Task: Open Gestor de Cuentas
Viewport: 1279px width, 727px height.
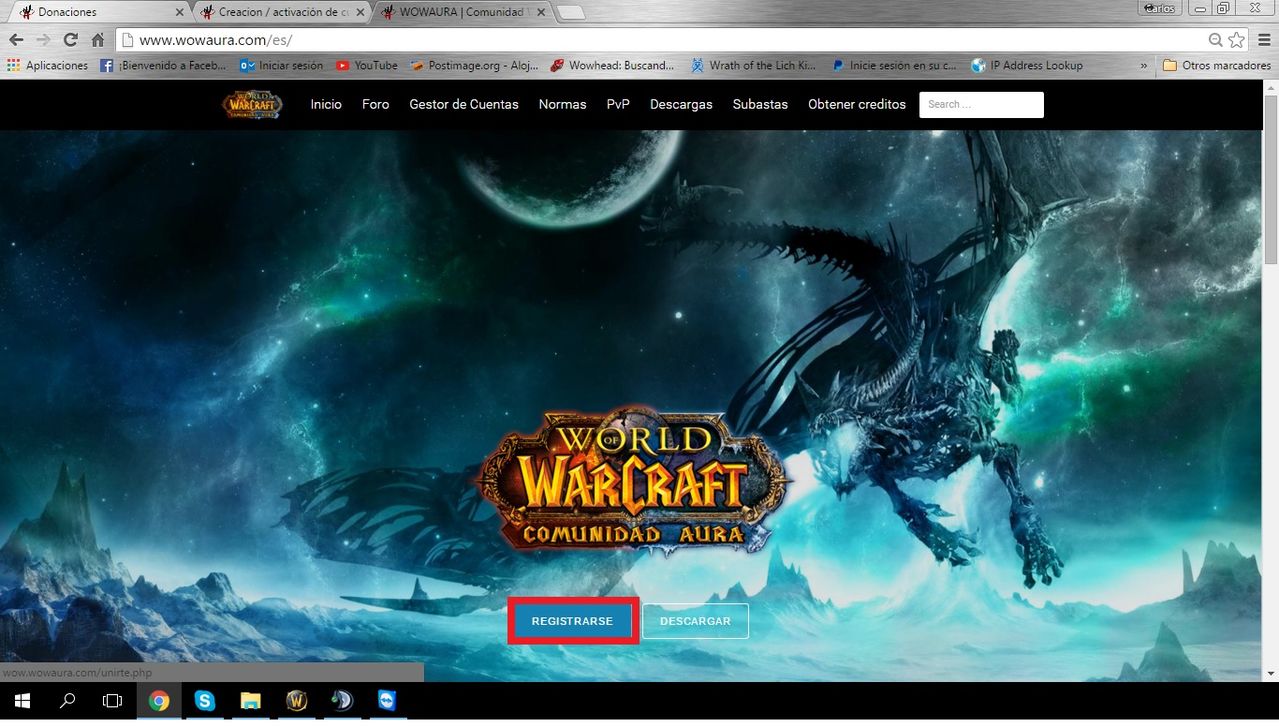Action: tap(464, 104)
